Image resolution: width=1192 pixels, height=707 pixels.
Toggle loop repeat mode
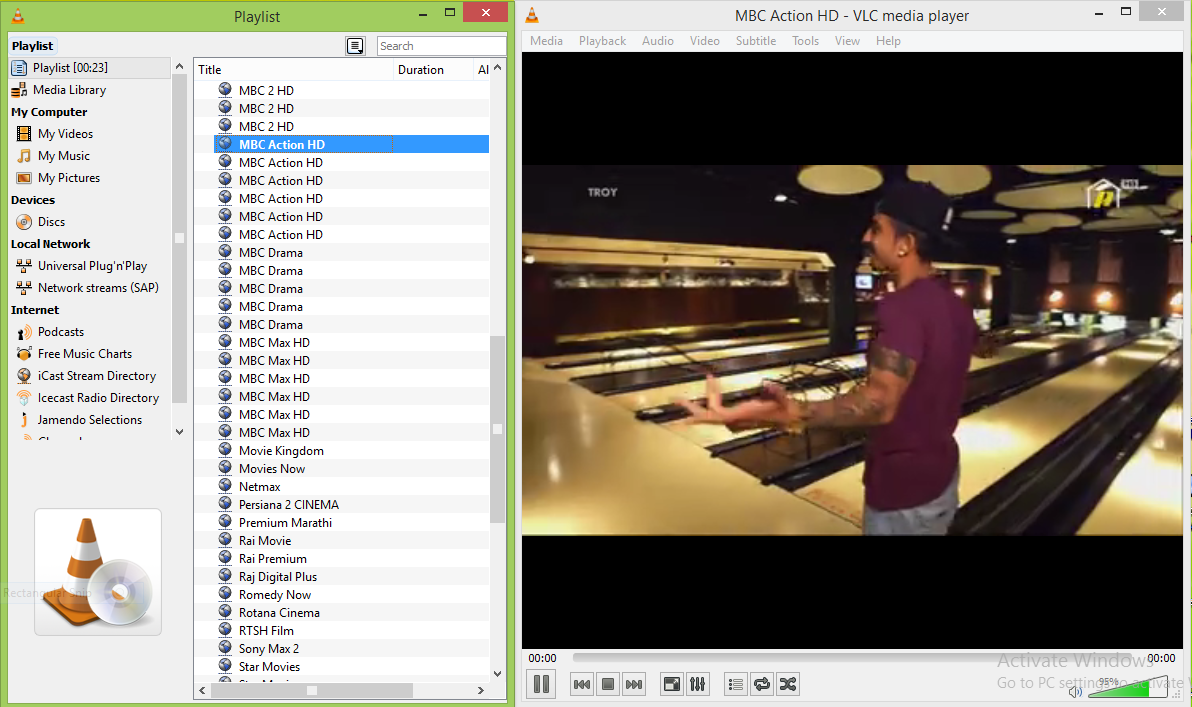pos(762,684)
